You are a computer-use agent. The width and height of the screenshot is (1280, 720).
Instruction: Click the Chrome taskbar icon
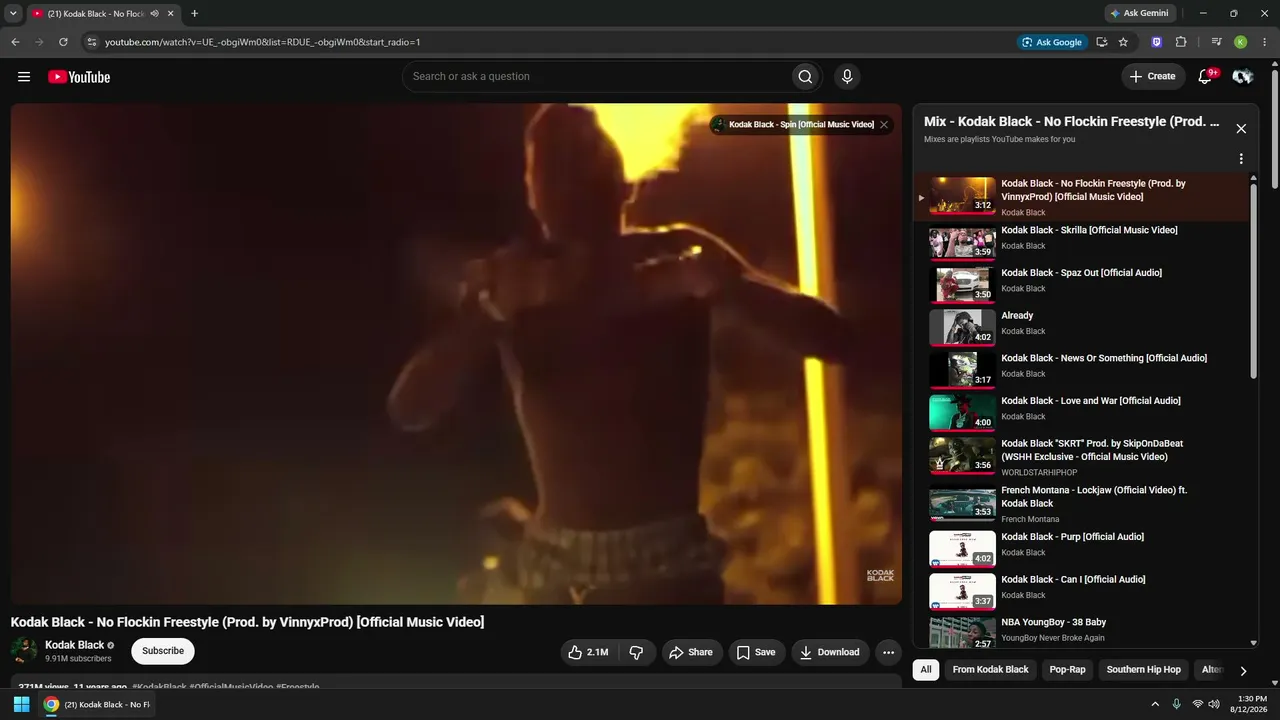coord(51,704)
